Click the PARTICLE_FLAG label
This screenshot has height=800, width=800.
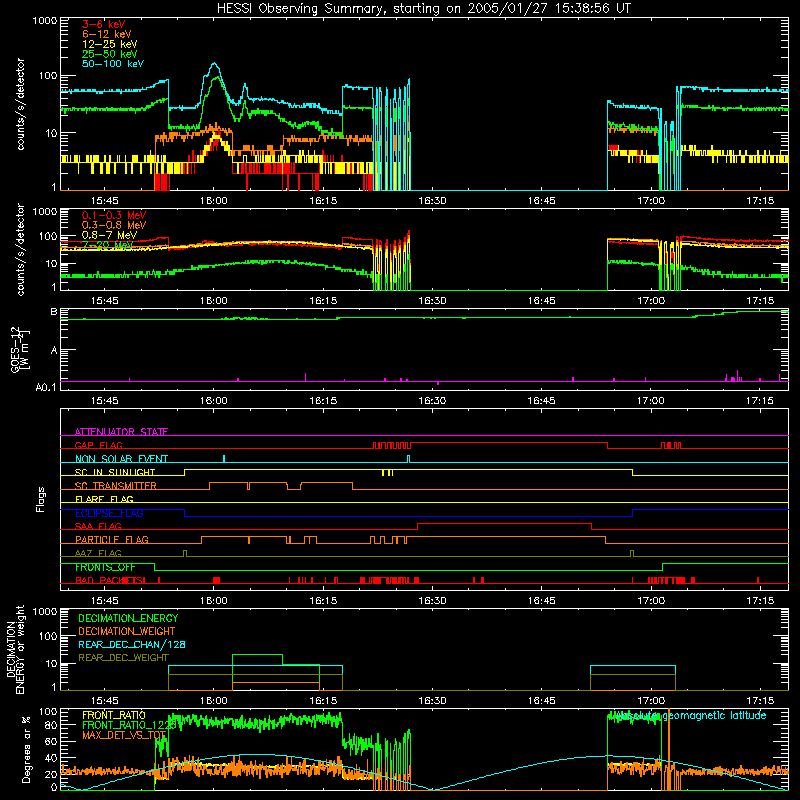[112, 540]
